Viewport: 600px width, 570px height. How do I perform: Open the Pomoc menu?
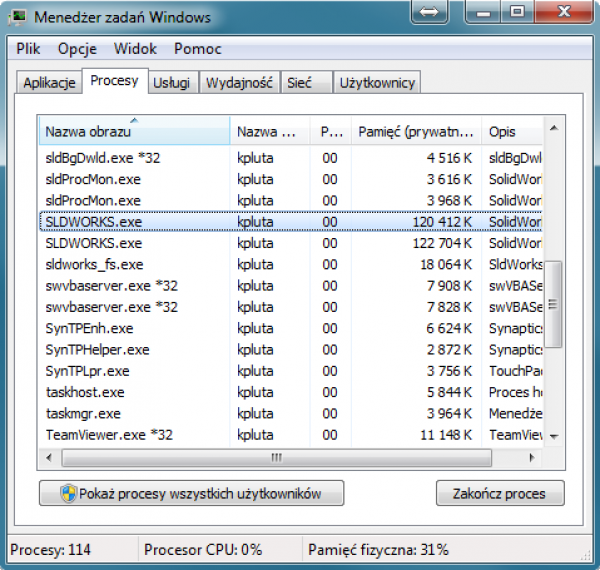[197, 49]
